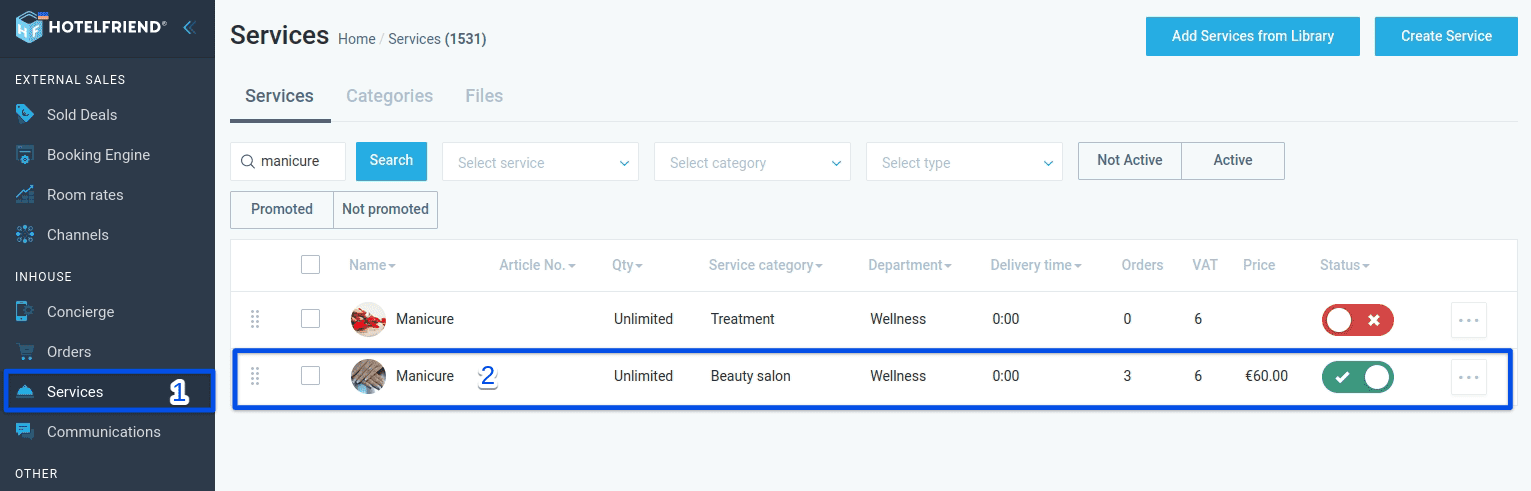This screenshot has height=491, width=1531.
Task: Open the Select category dropdown
Action: coord(752,162)
